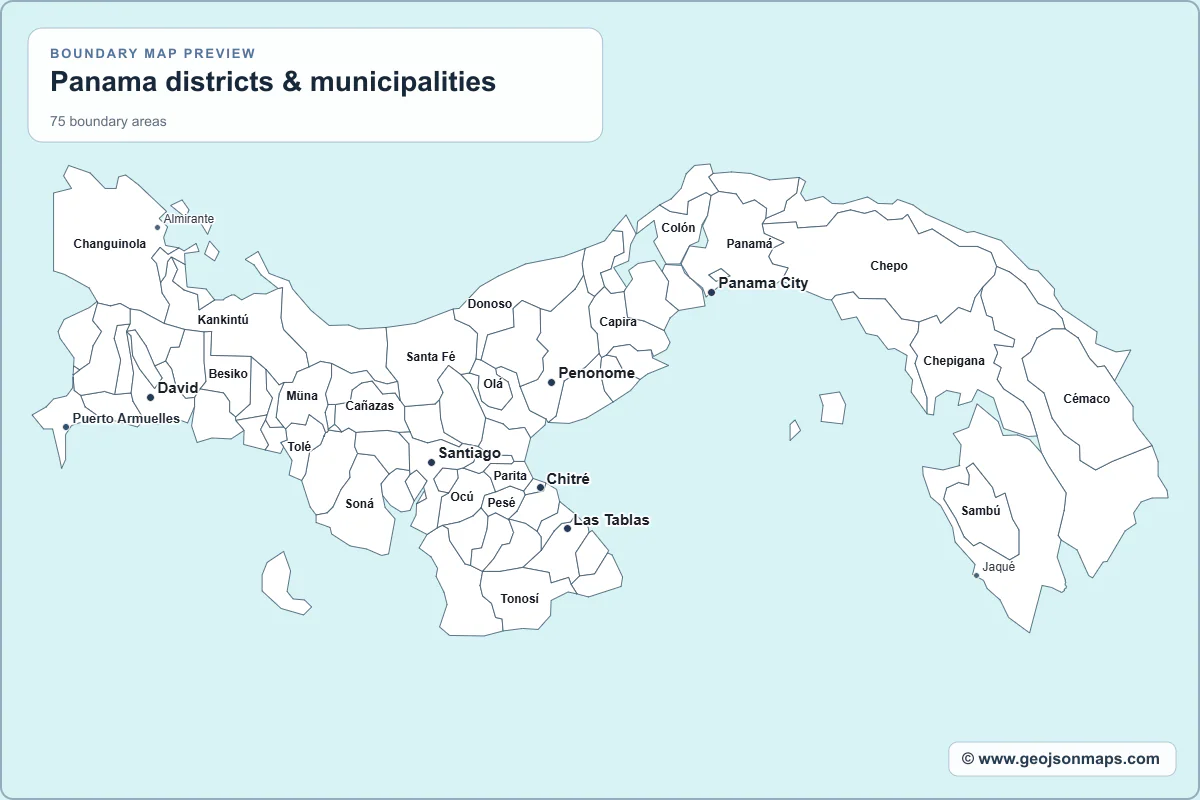1200x800 pixels.
Task: Click the David name label
Action: pos(178,388)
